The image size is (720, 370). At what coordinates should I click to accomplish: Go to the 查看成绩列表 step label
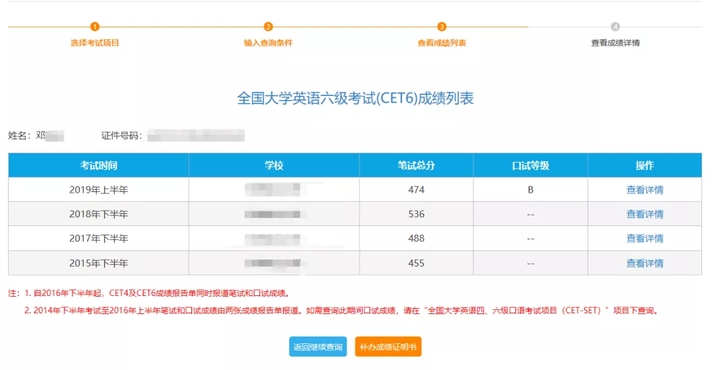442,43
